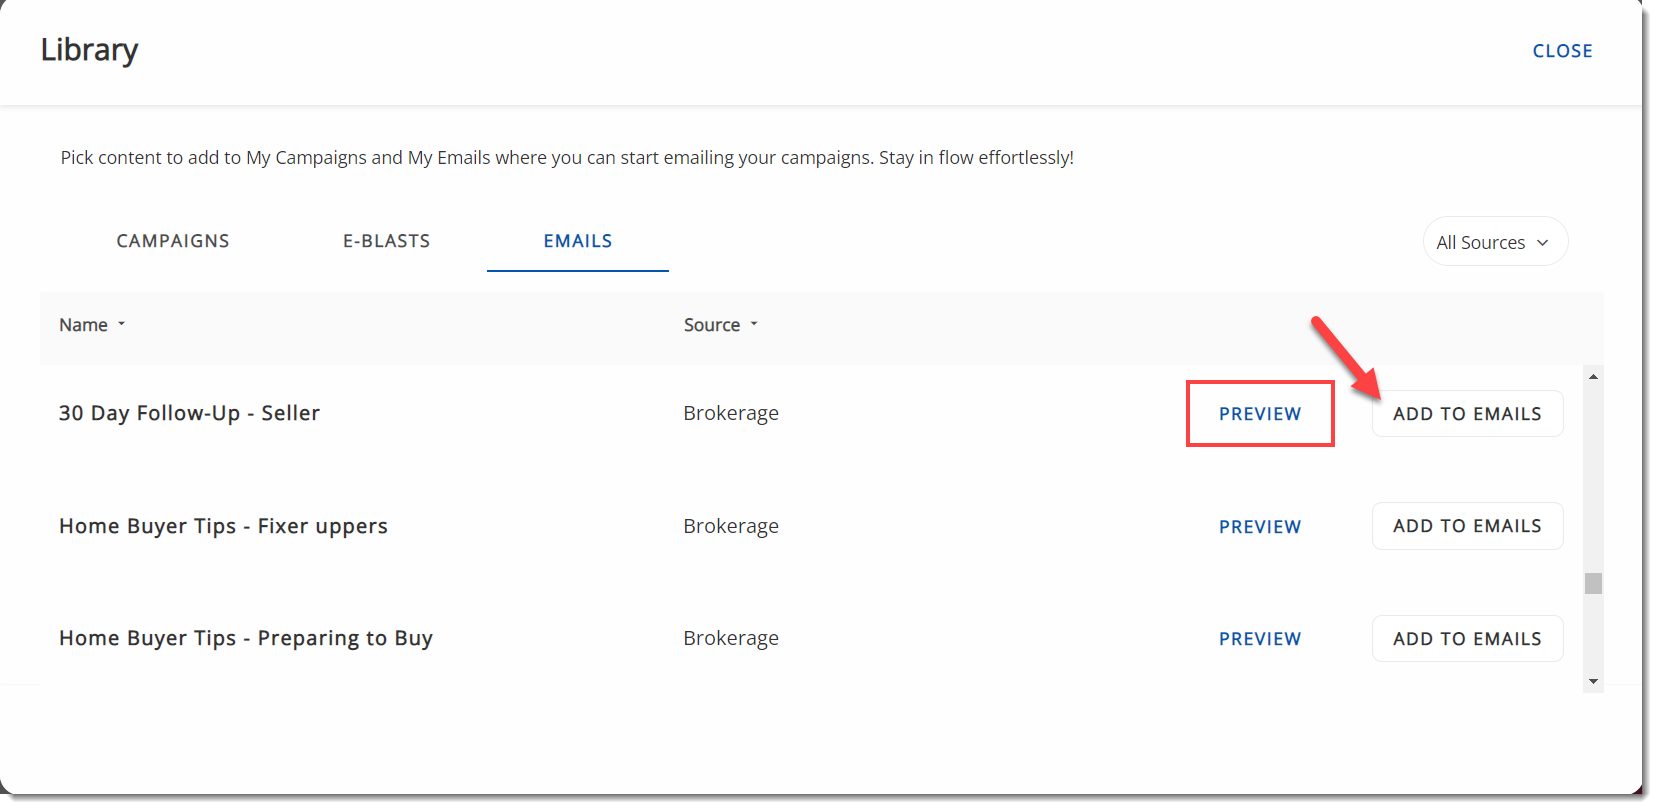Add 30 Day Follow-Up - Seller to emails
Screen dimensions: 1657x809
point(1466,414)
